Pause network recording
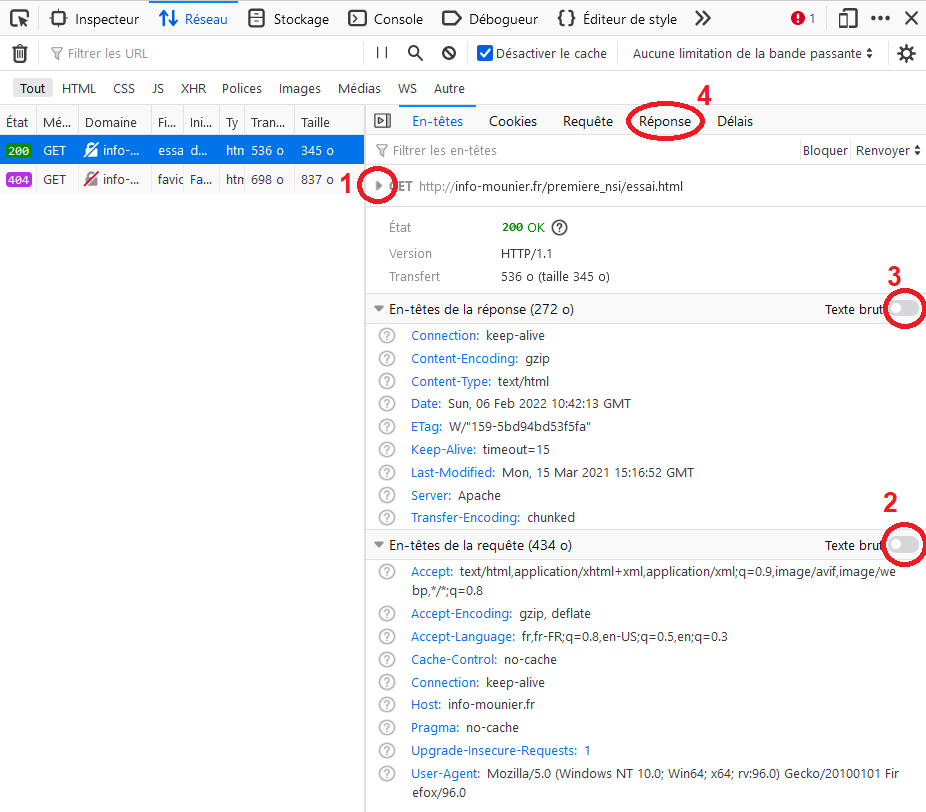Image resolution: width=926 pixels, height=812 pixels. coord(382,53)
